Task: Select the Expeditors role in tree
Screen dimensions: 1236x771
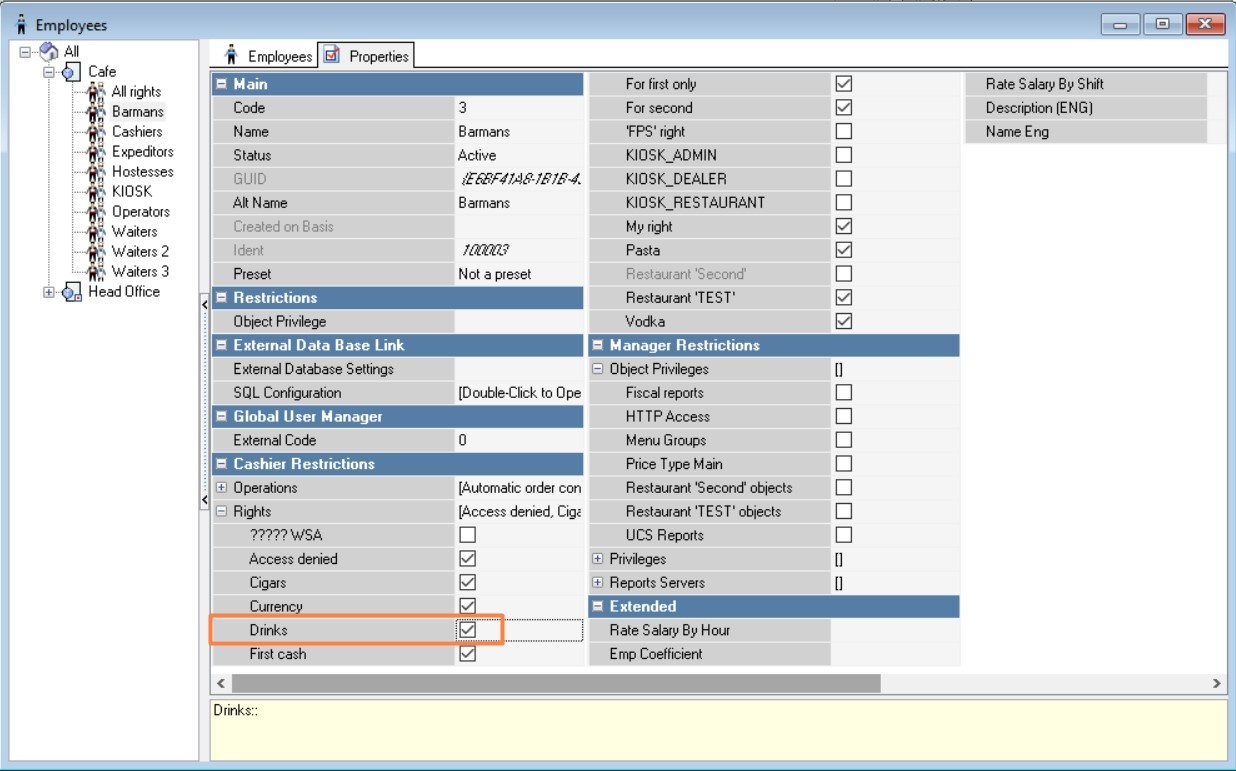Action: pyautogui.click(x=142, y=152)
